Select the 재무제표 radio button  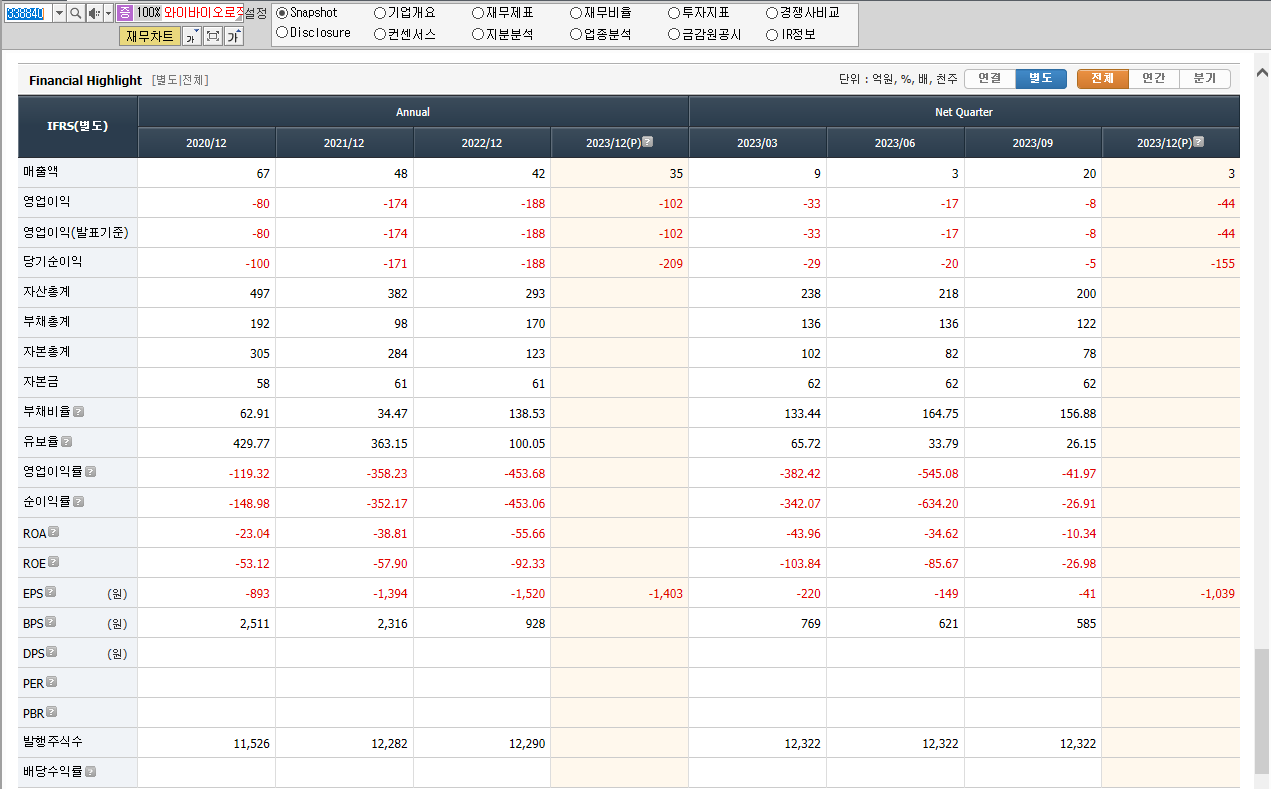(x=478, y=13)
